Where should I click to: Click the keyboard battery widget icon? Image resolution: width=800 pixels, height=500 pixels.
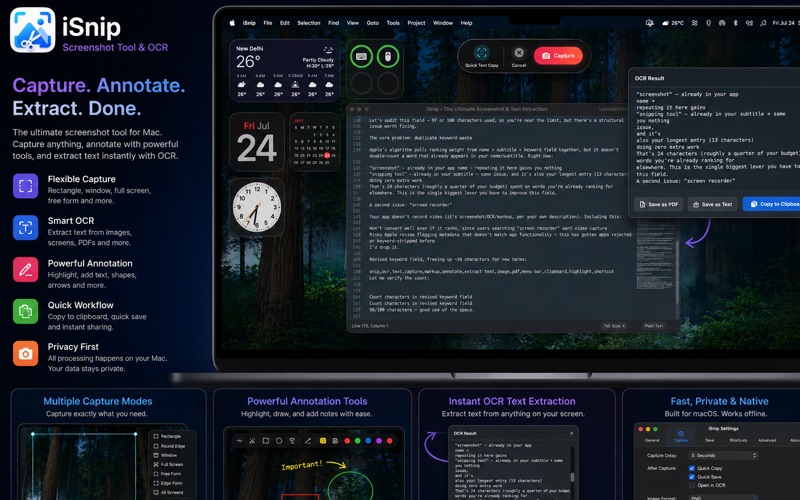click(x=361, y=56)
